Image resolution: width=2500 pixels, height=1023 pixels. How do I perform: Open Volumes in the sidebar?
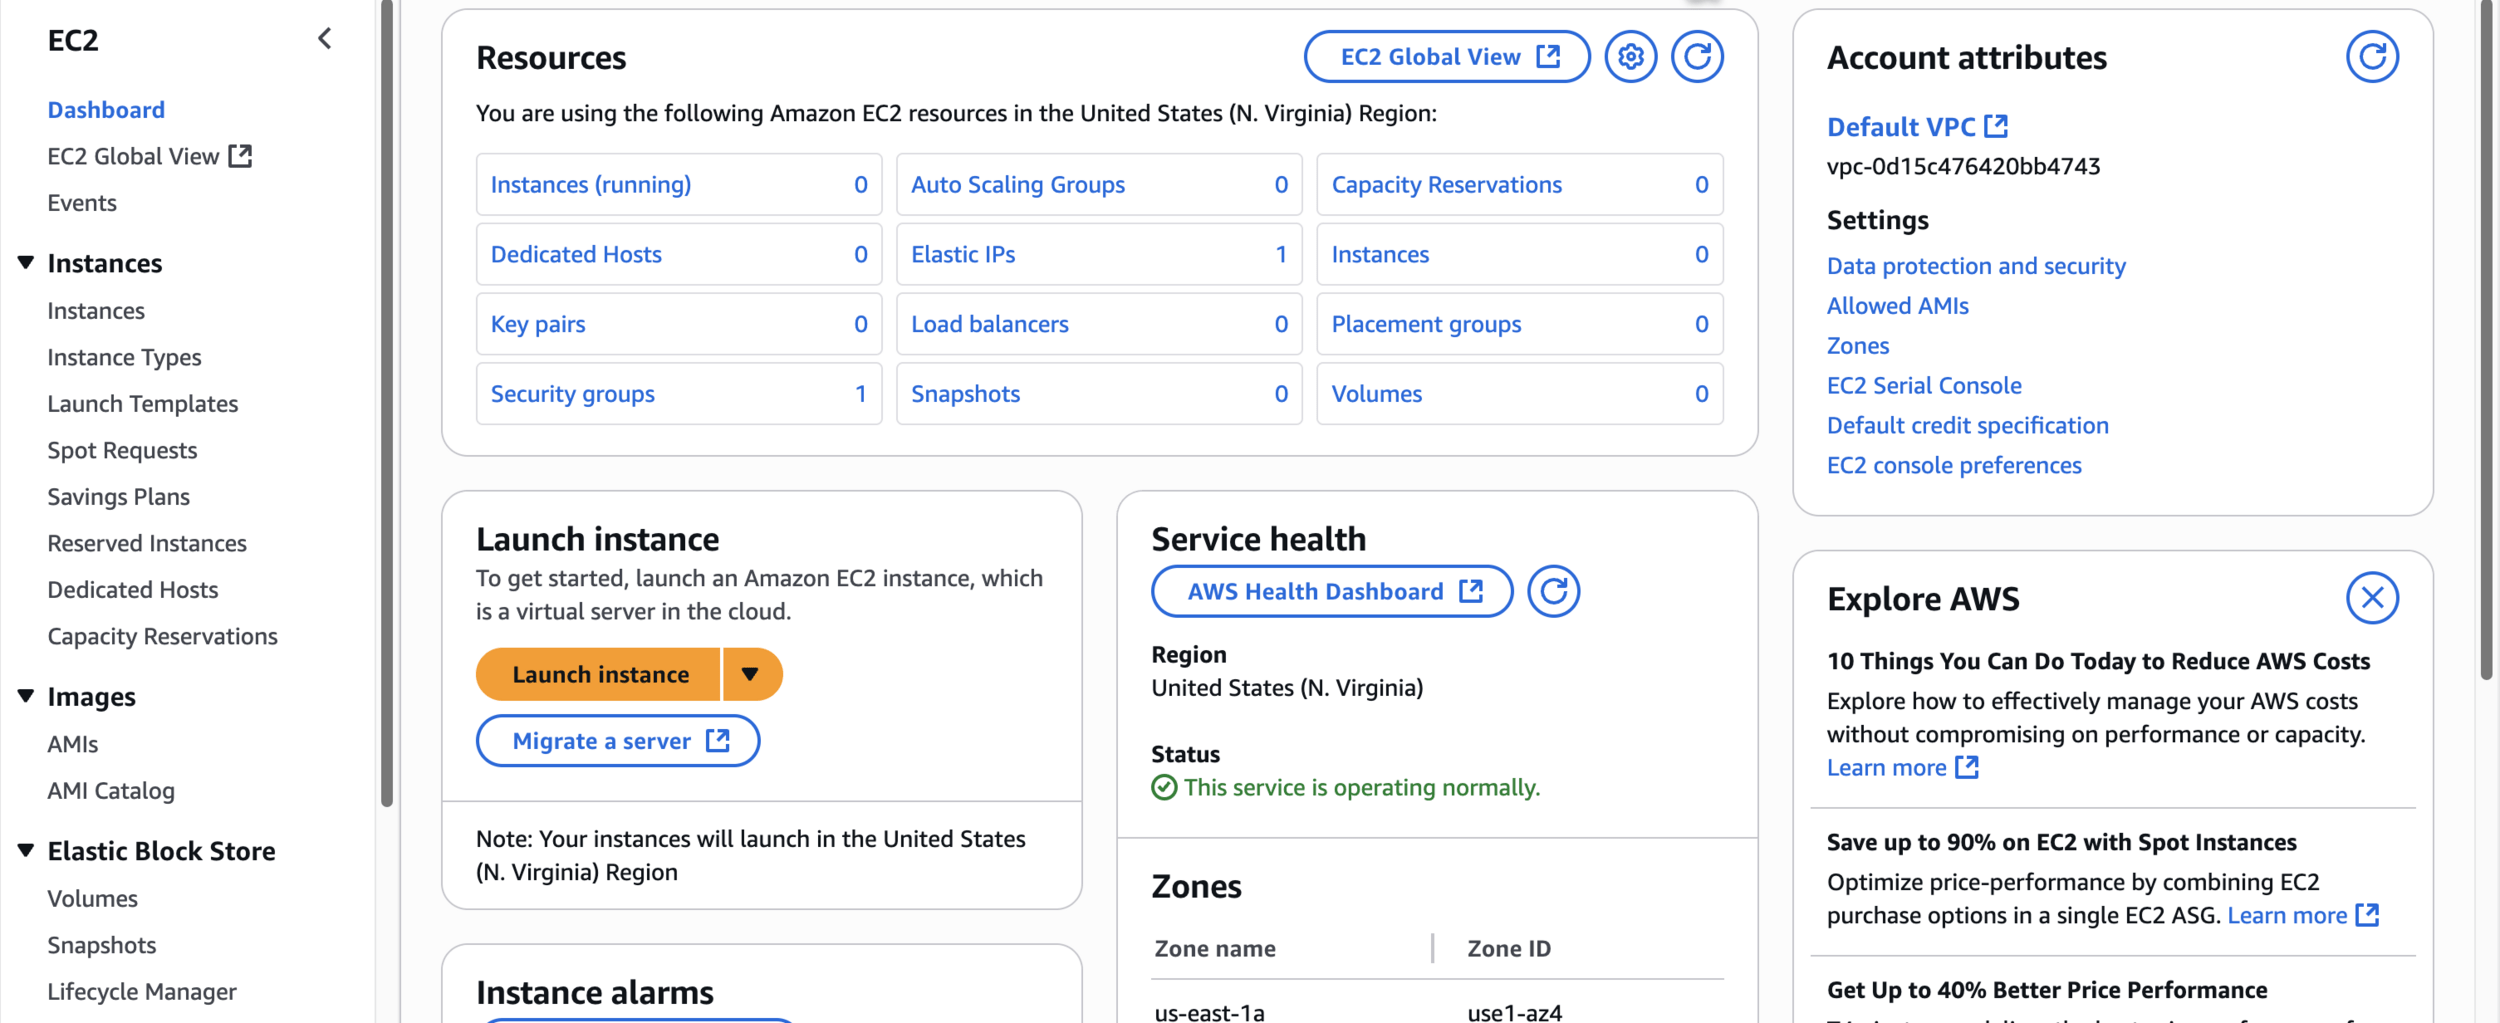92,898
